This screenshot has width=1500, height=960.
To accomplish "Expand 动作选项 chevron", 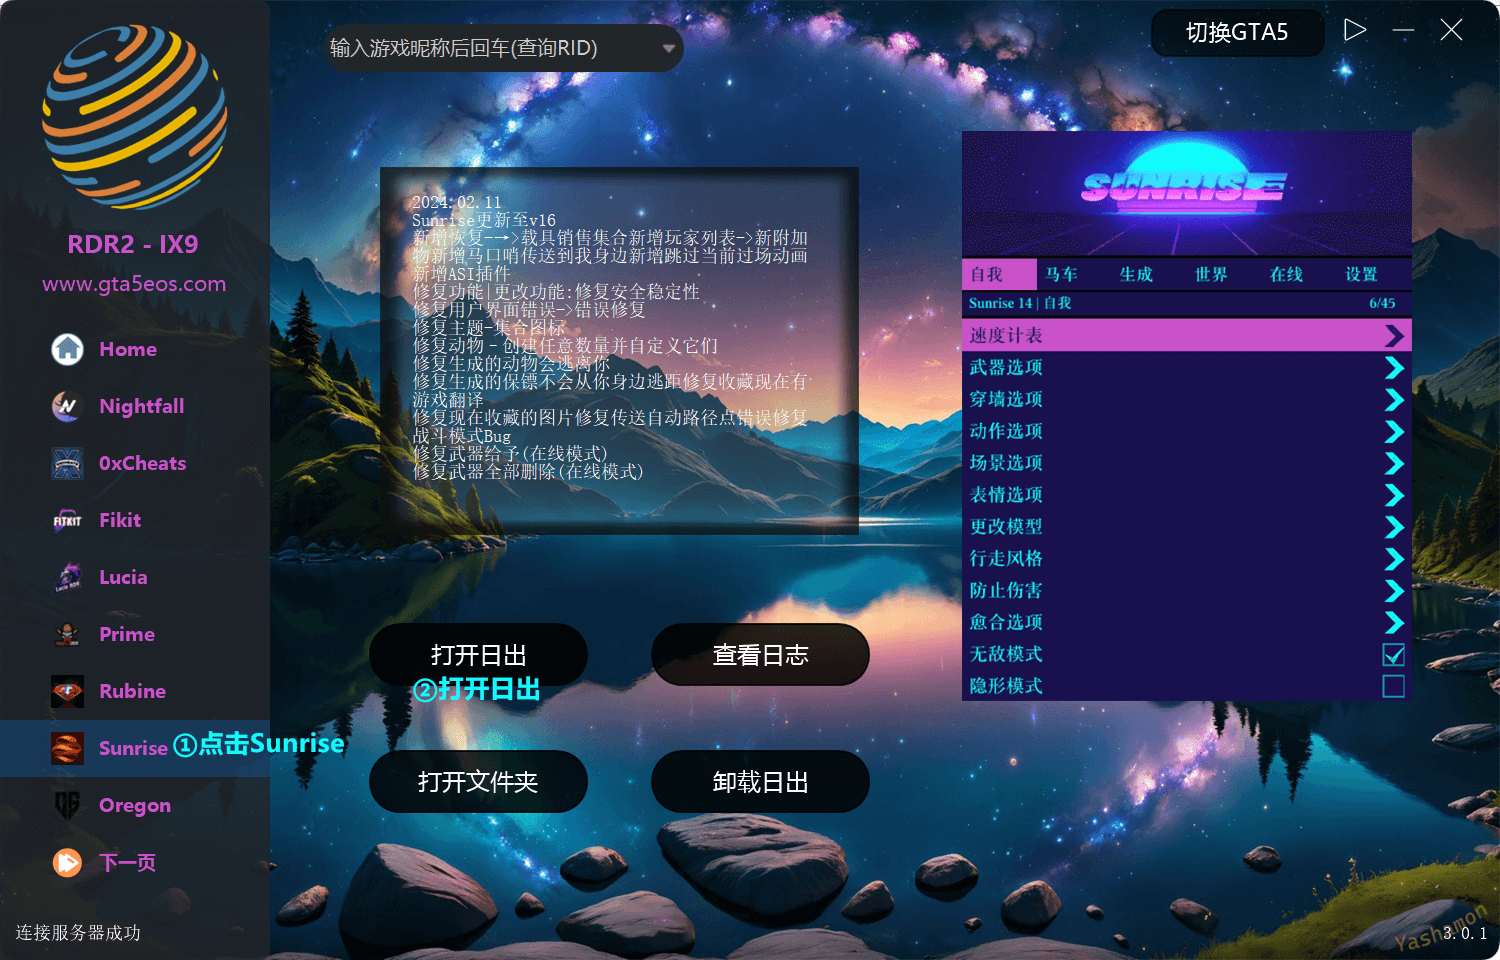I will [x=1394, y=432].
